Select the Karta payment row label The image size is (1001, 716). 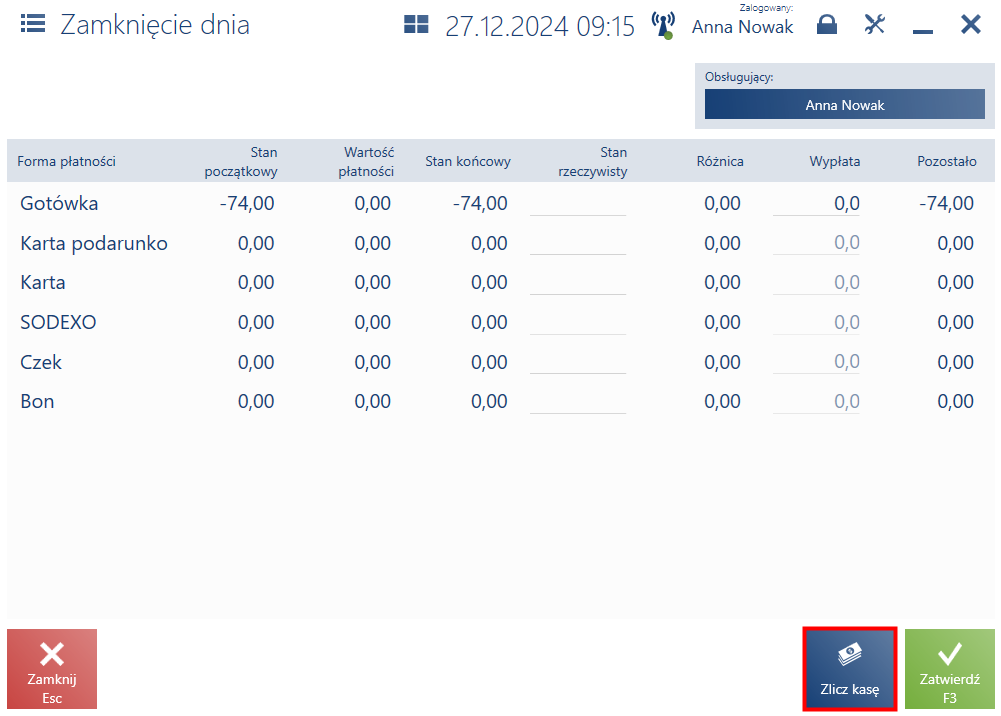coord(43,283)
